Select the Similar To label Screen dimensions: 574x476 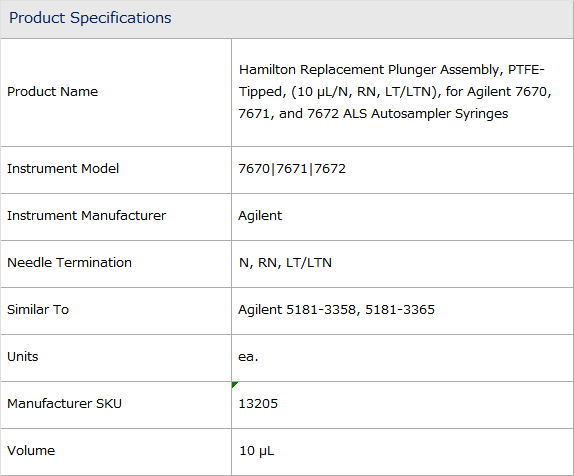(x=38, y=310)
